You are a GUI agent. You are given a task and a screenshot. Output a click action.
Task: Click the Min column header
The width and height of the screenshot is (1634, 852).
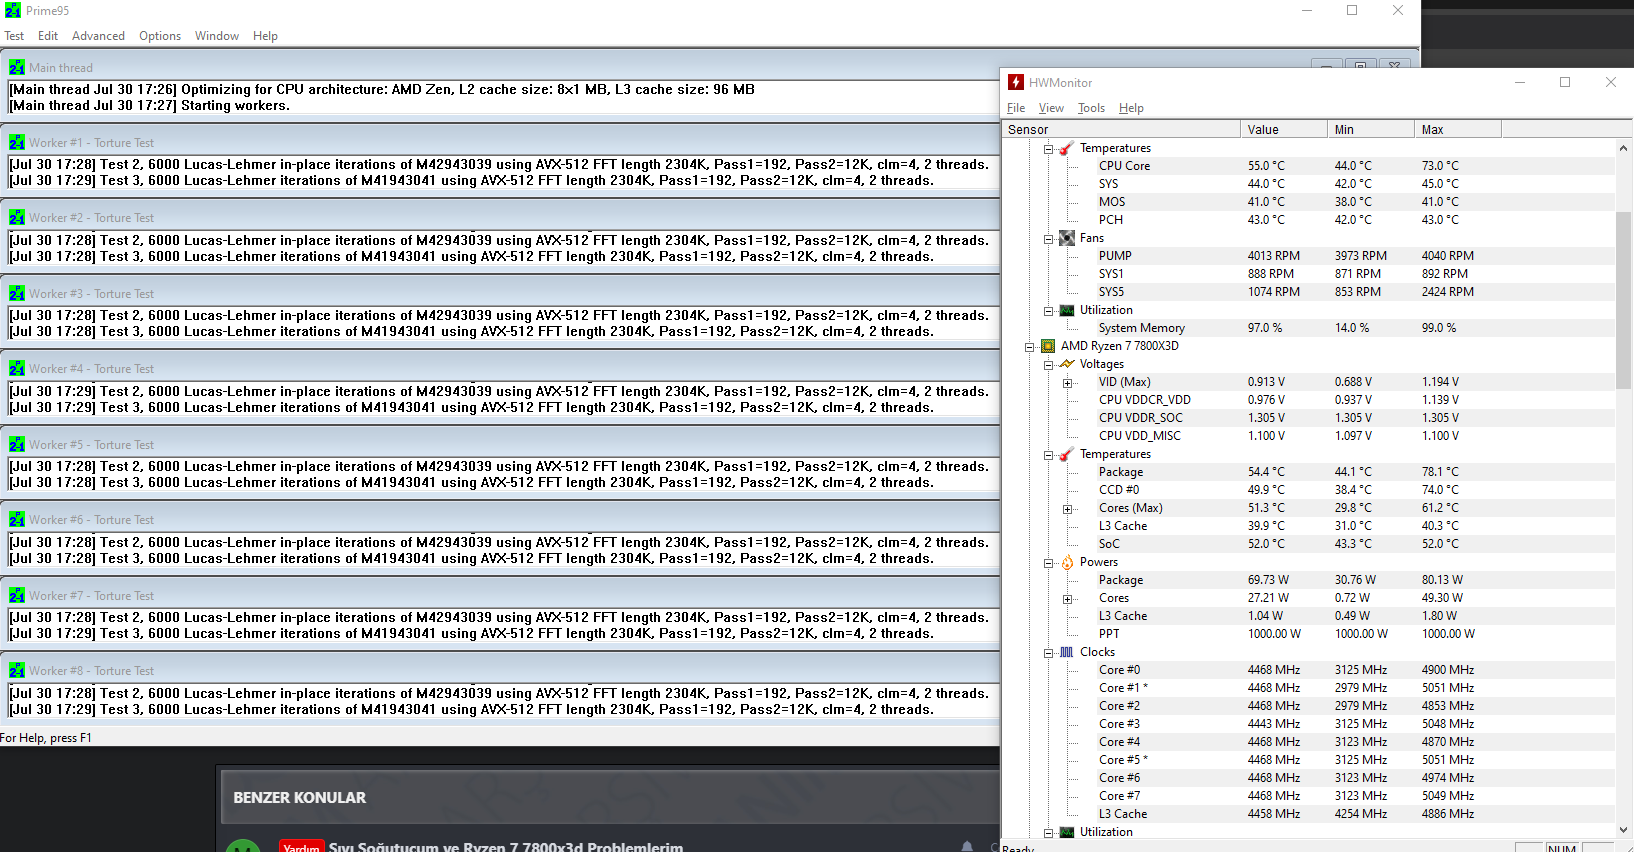(1371, 129)
